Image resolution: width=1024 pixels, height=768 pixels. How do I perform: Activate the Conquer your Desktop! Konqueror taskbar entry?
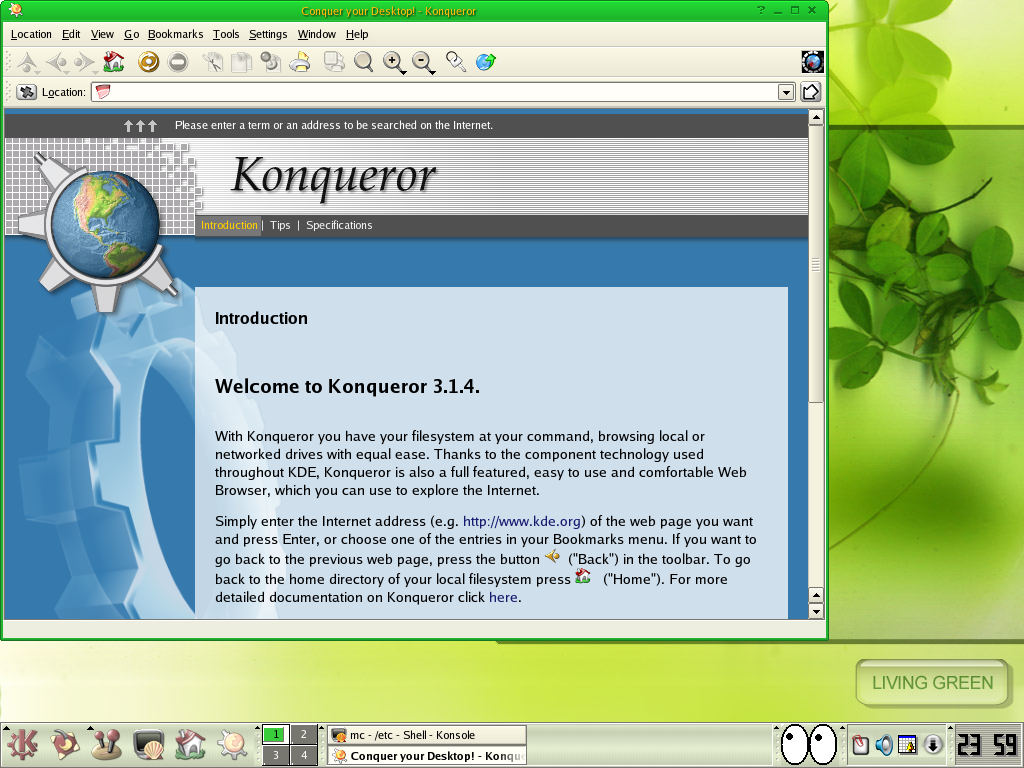(426, 756)
